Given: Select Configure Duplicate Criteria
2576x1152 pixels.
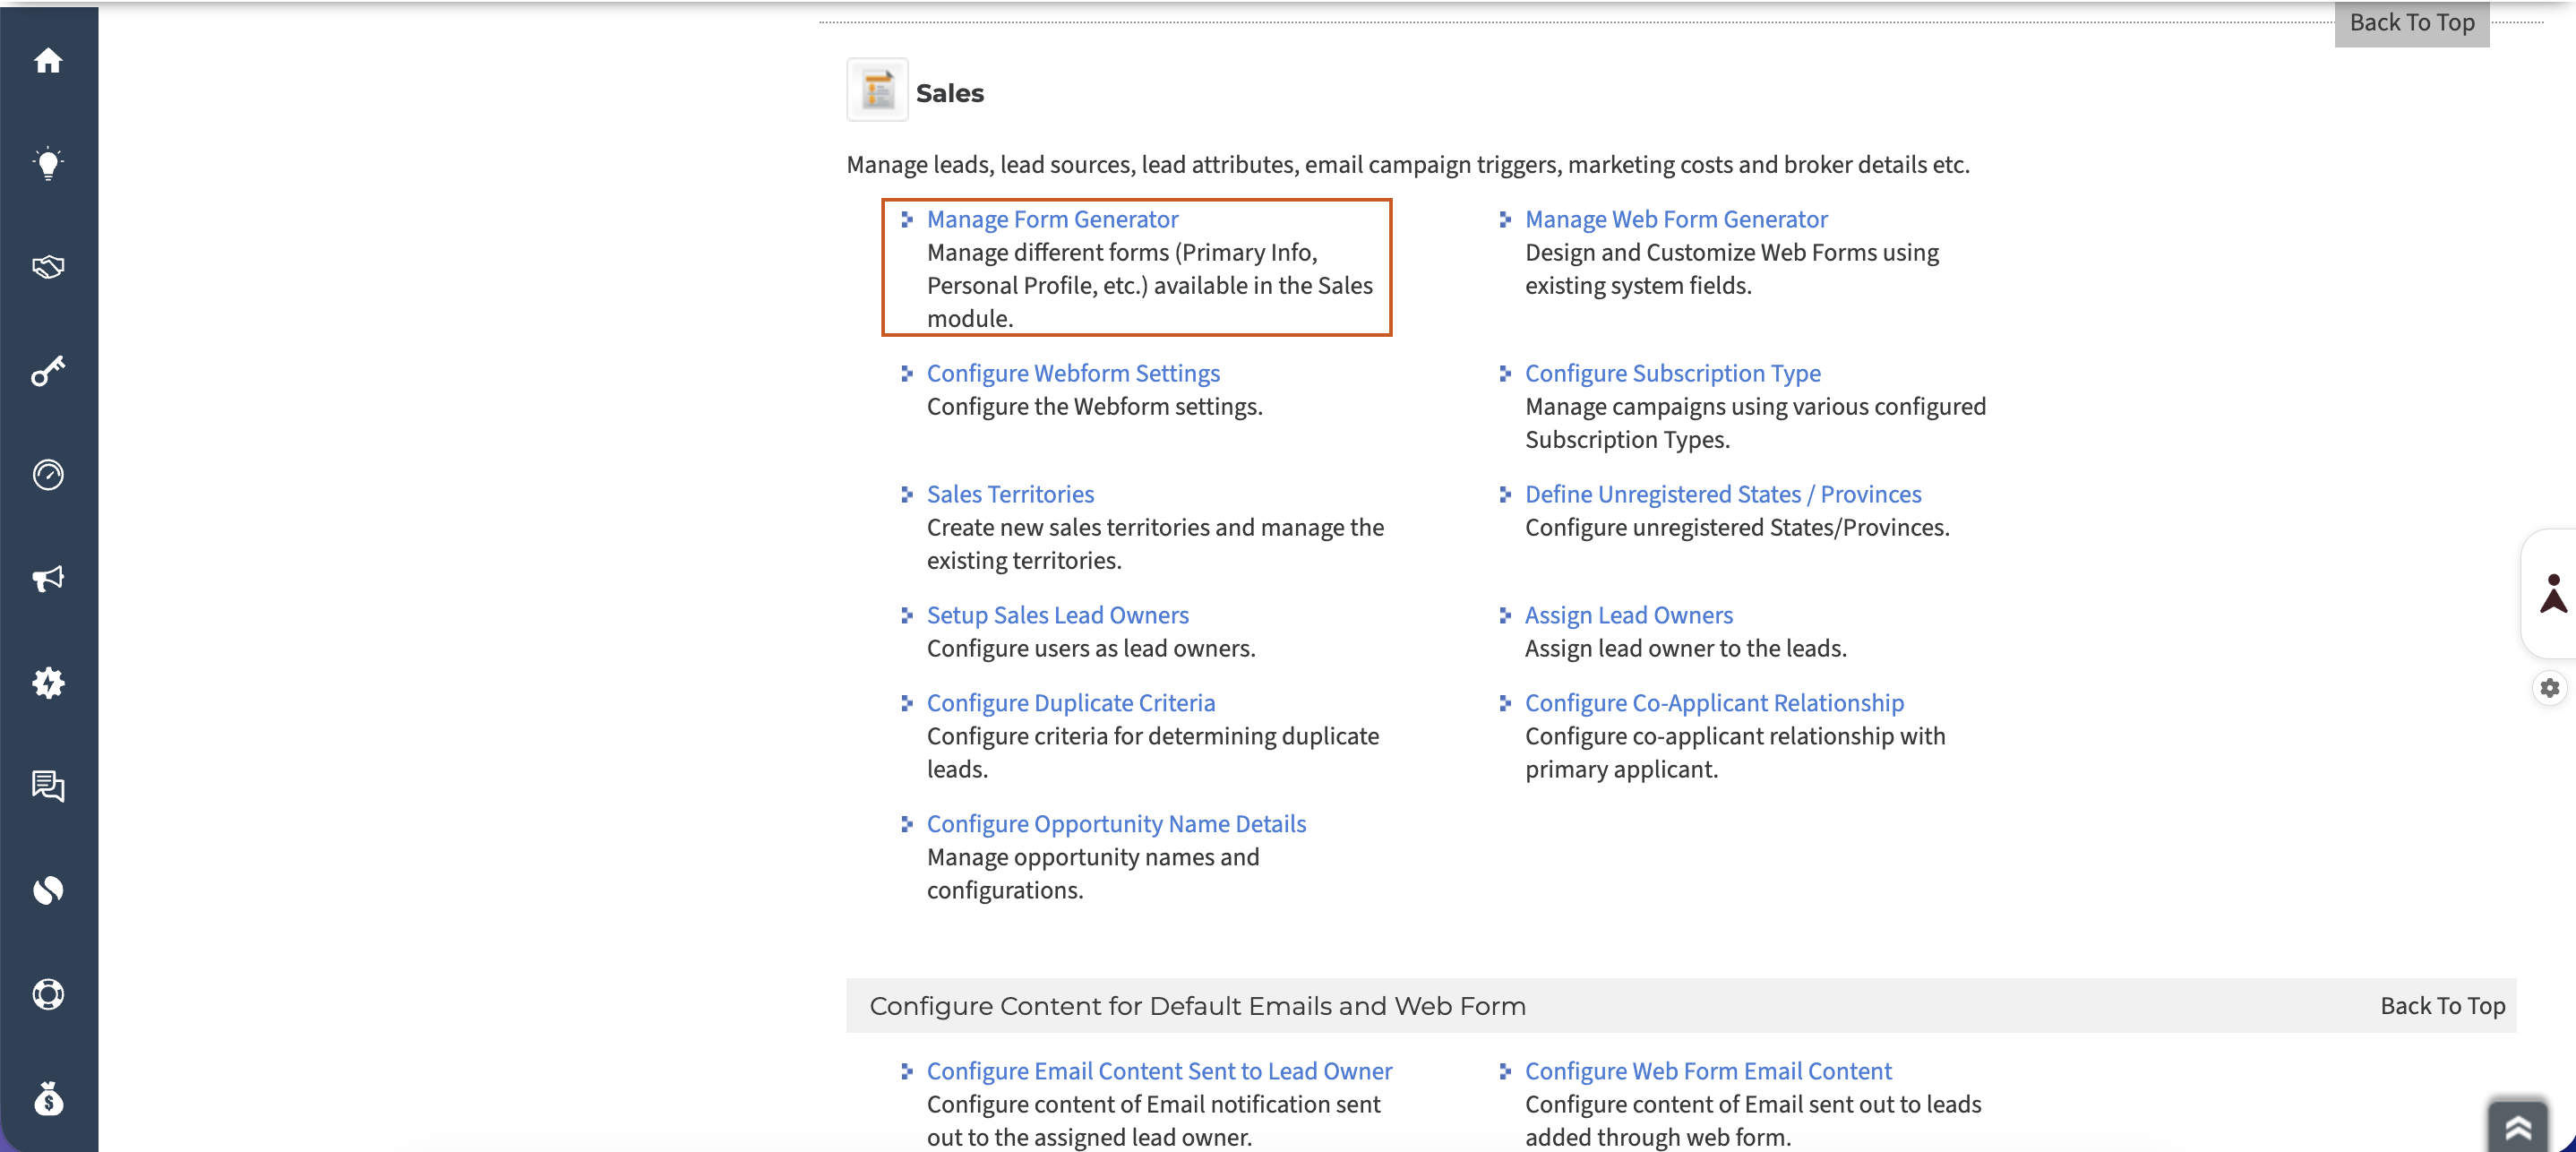Looking at the screenshot, I should [1071, 703].
